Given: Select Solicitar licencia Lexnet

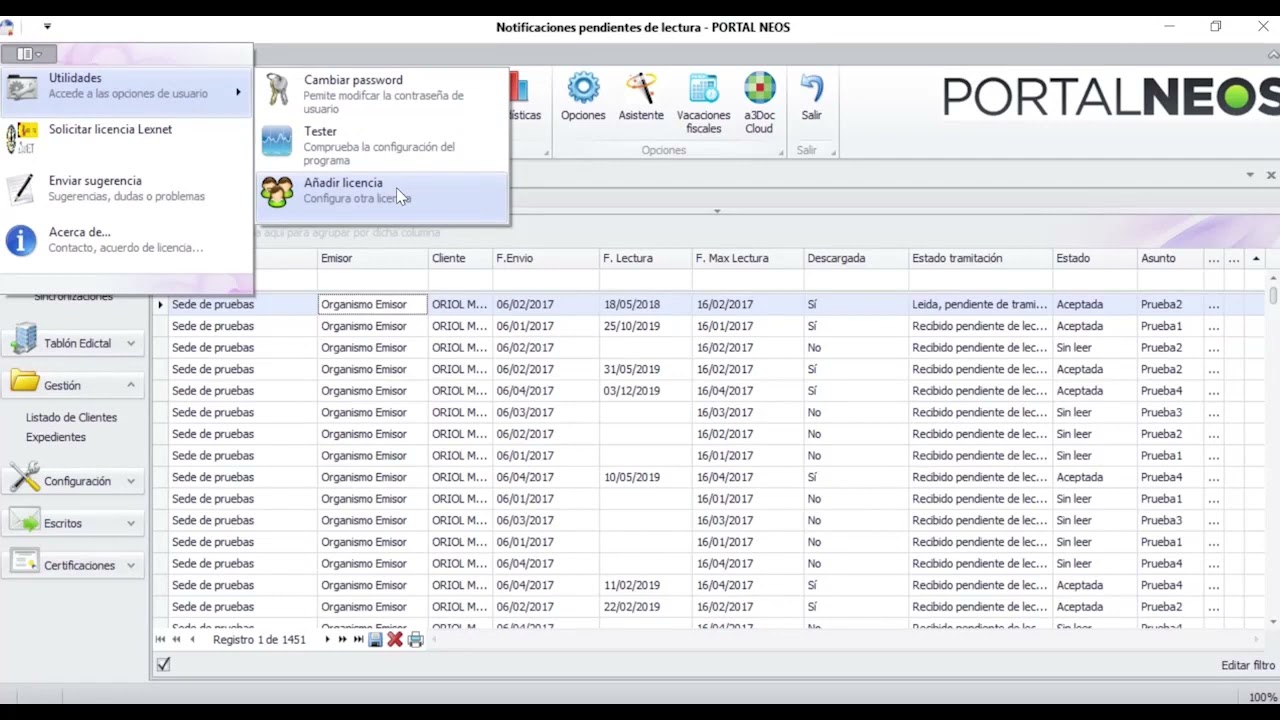Looking at the screenshot, I should (125, 138).
